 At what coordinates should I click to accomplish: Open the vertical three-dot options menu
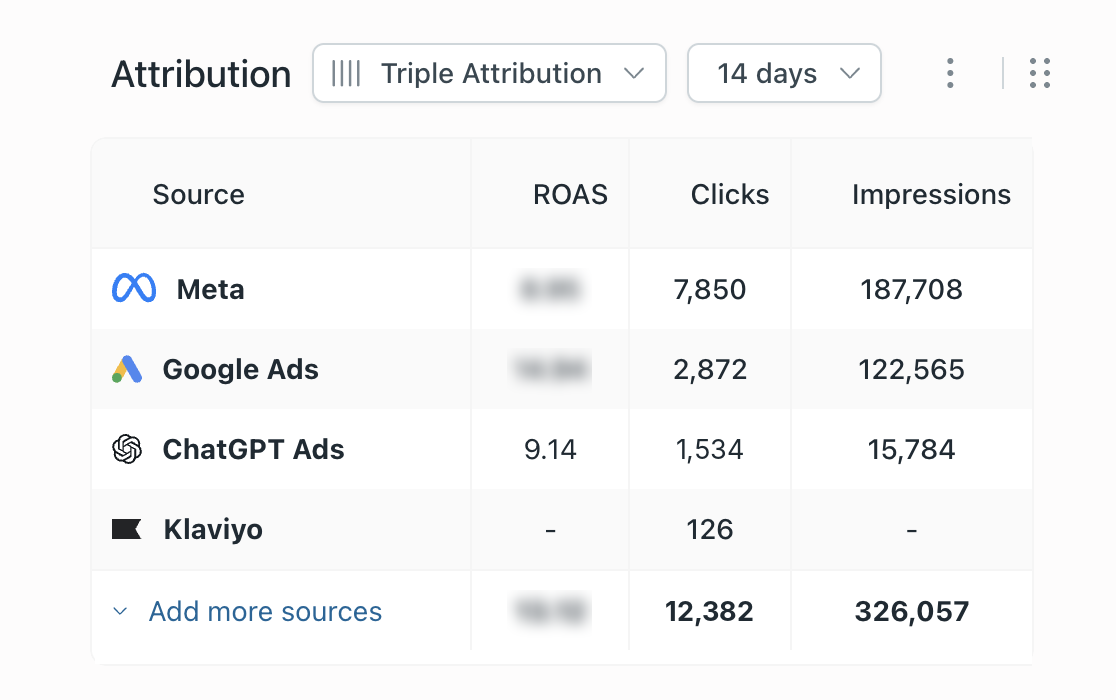[x=950, y=73]
